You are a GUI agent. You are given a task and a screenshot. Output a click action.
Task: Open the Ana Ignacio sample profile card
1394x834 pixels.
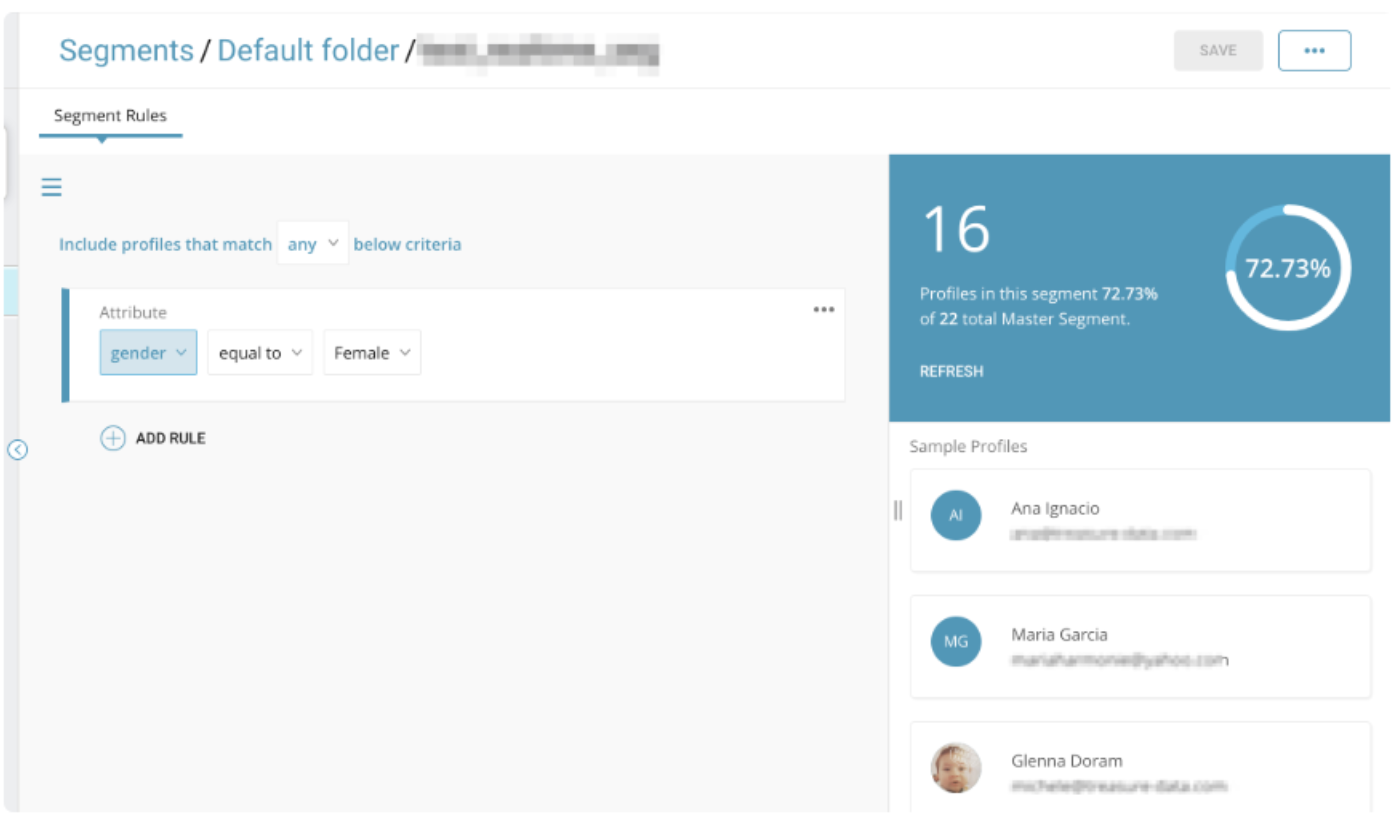point(1140,520)
